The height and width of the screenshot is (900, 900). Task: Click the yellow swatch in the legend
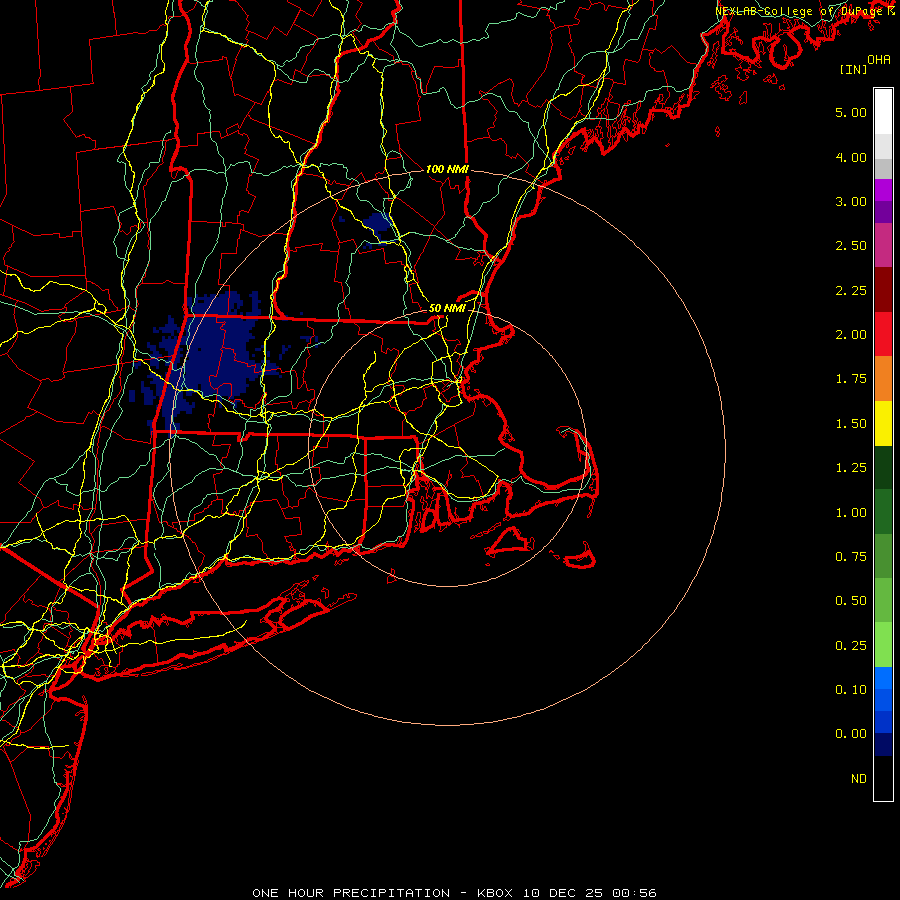[883, 423]
